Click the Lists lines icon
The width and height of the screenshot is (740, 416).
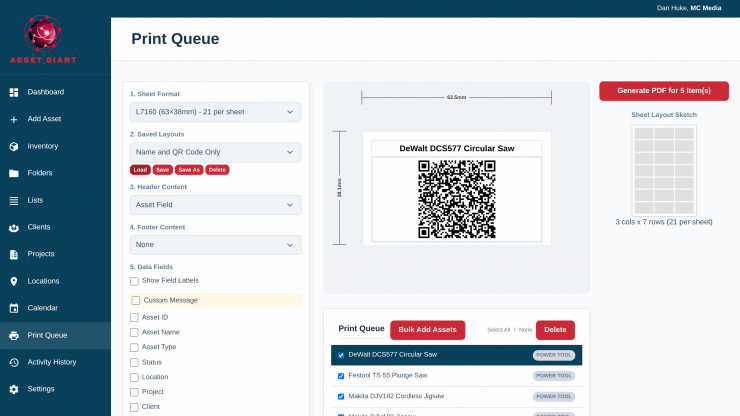click(x=14, y=201)
